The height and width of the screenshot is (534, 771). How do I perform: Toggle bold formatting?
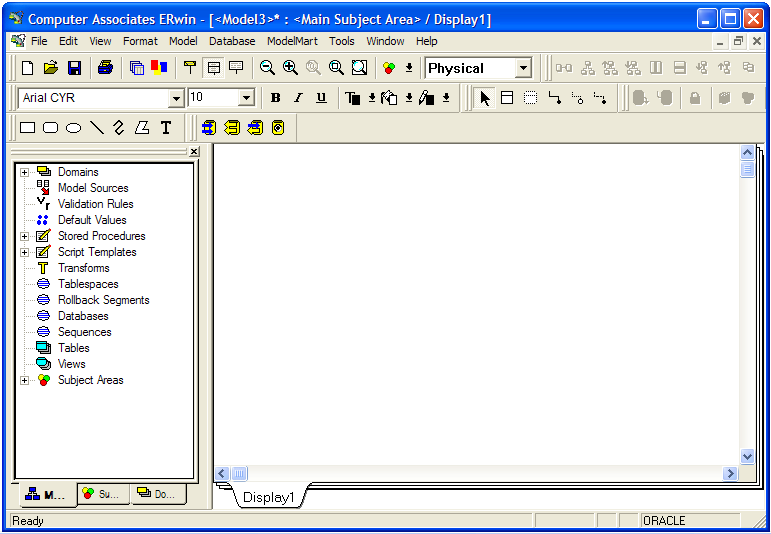tap(275, 98)
